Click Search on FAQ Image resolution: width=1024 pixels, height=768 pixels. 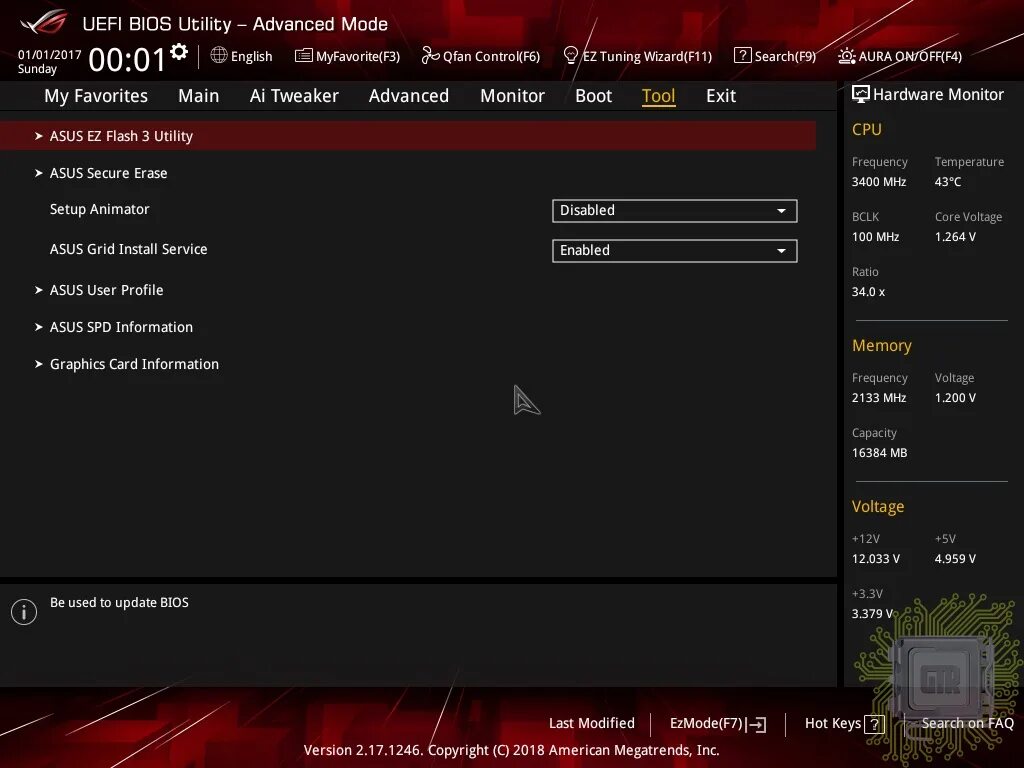coord(968,724)
